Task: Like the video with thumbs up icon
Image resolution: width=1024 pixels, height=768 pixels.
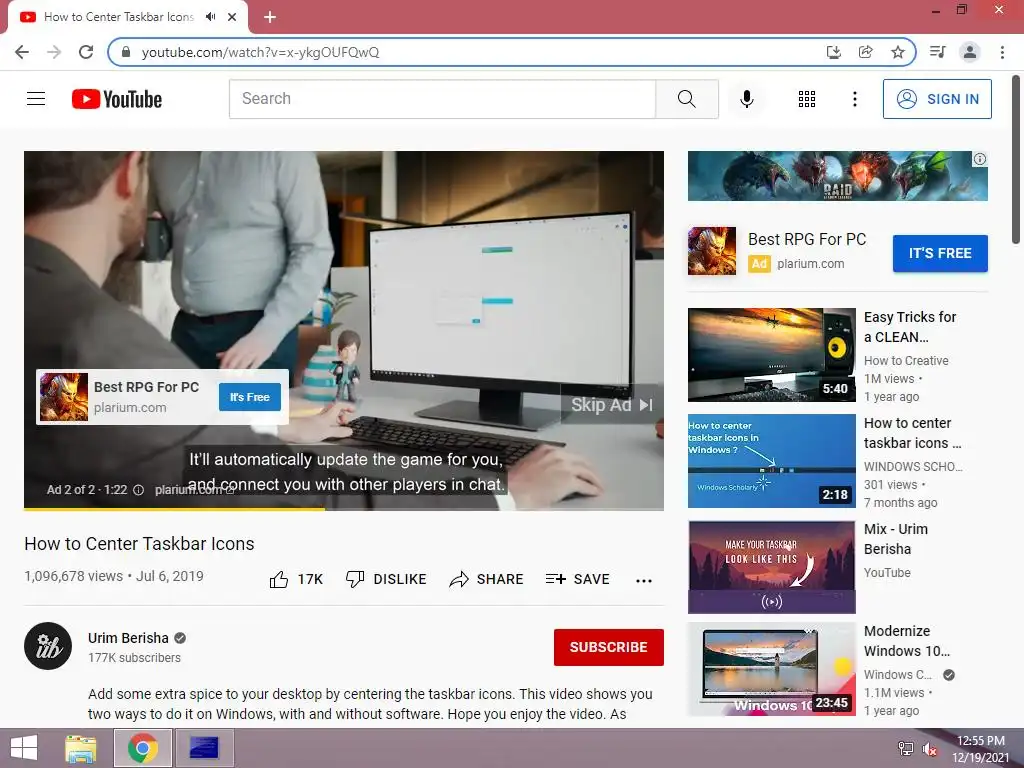Action: click(279, 579)
